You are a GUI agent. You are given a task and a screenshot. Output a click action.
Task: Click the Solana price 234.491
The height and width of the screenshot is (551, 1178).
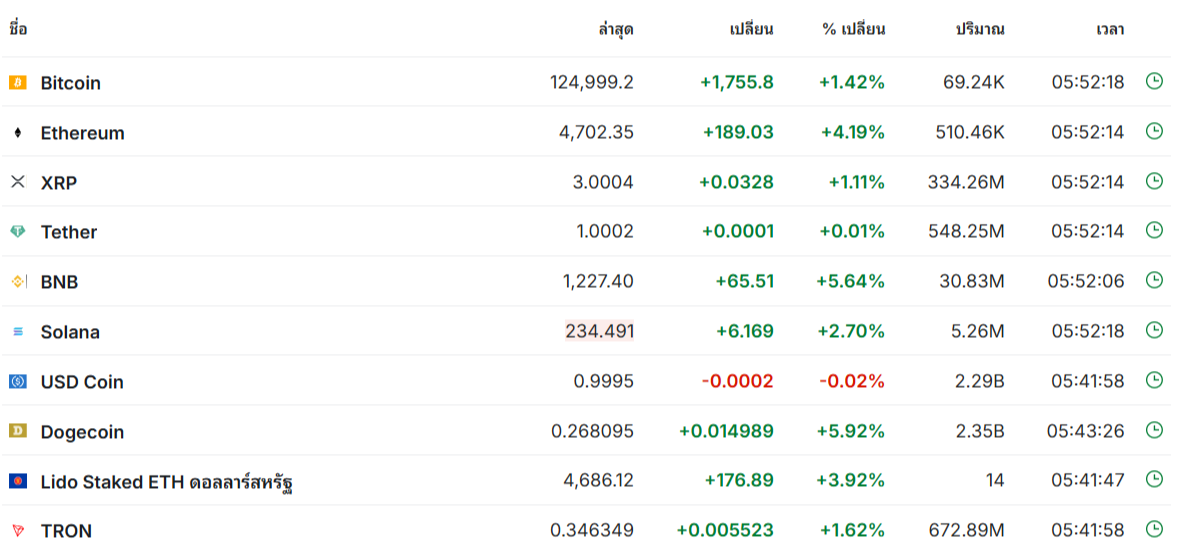tap(599, 331)
